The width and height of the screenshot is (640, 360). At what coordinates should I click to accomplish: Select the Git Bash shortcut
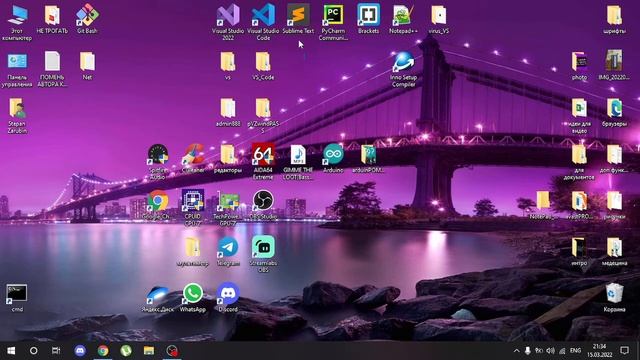tap(87, 16)
